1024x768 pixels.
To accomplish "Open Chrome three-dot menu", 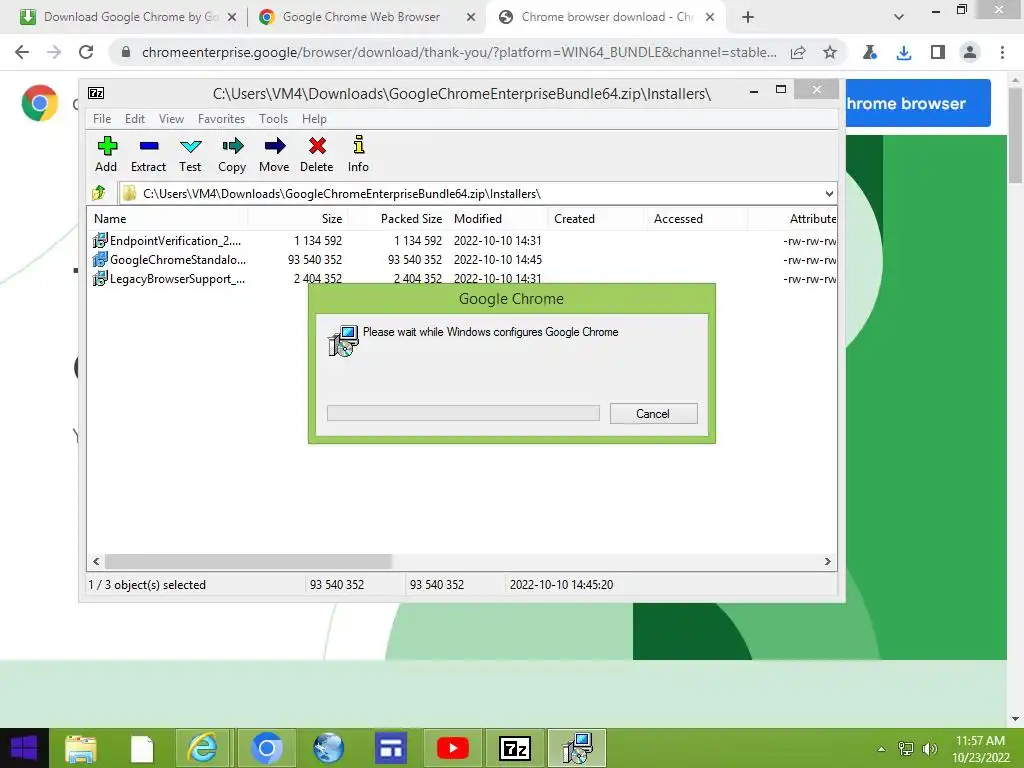I will coord(1002,52).
